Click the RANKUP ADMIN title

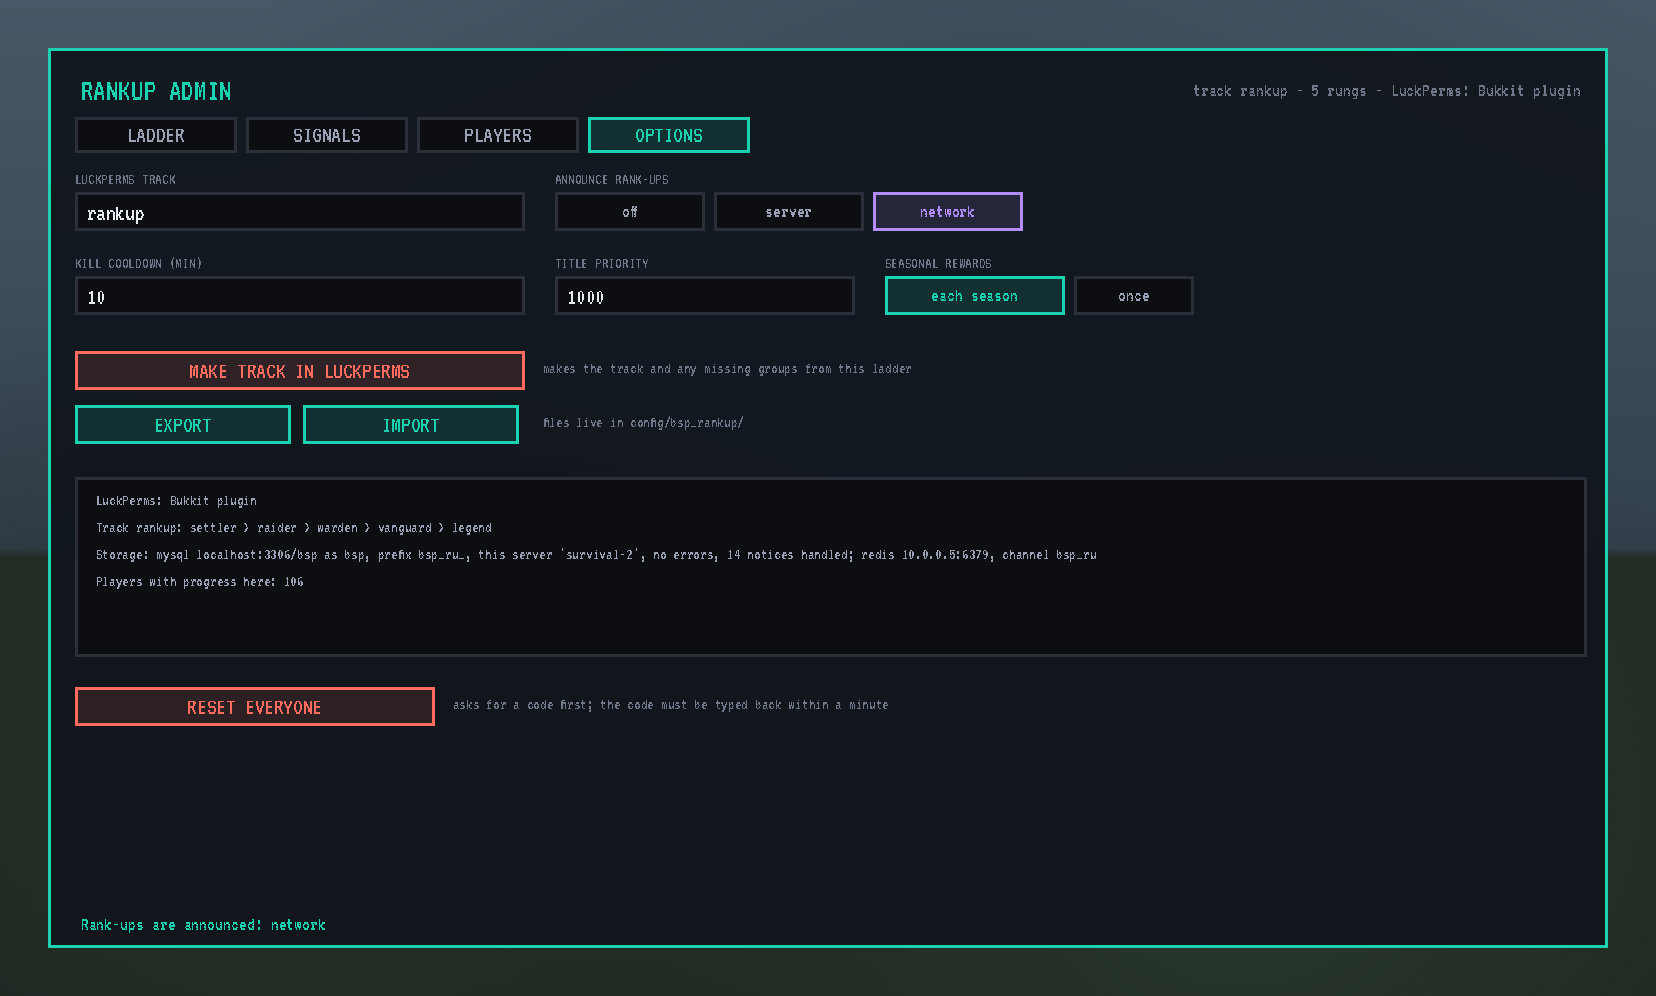coord(156,92)
